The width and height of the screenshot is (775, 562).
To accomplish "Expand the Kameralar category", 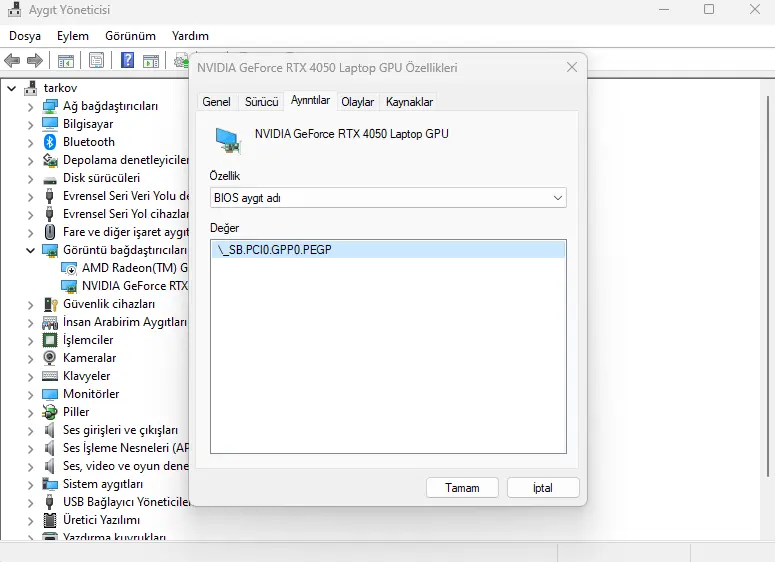I will pos(31,358).
